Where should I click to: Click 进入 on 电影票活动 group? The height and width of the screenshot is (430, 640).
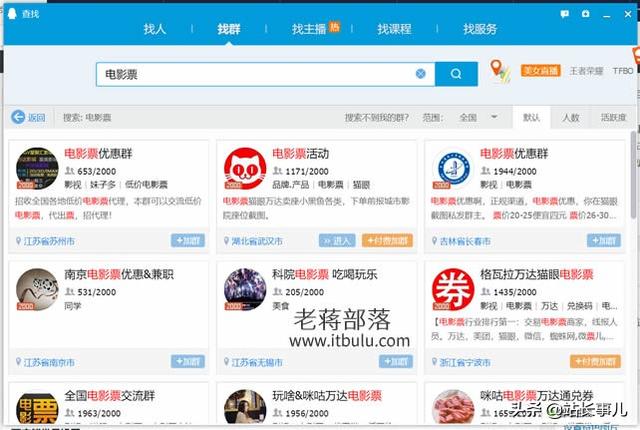click(x=337, y=240)
